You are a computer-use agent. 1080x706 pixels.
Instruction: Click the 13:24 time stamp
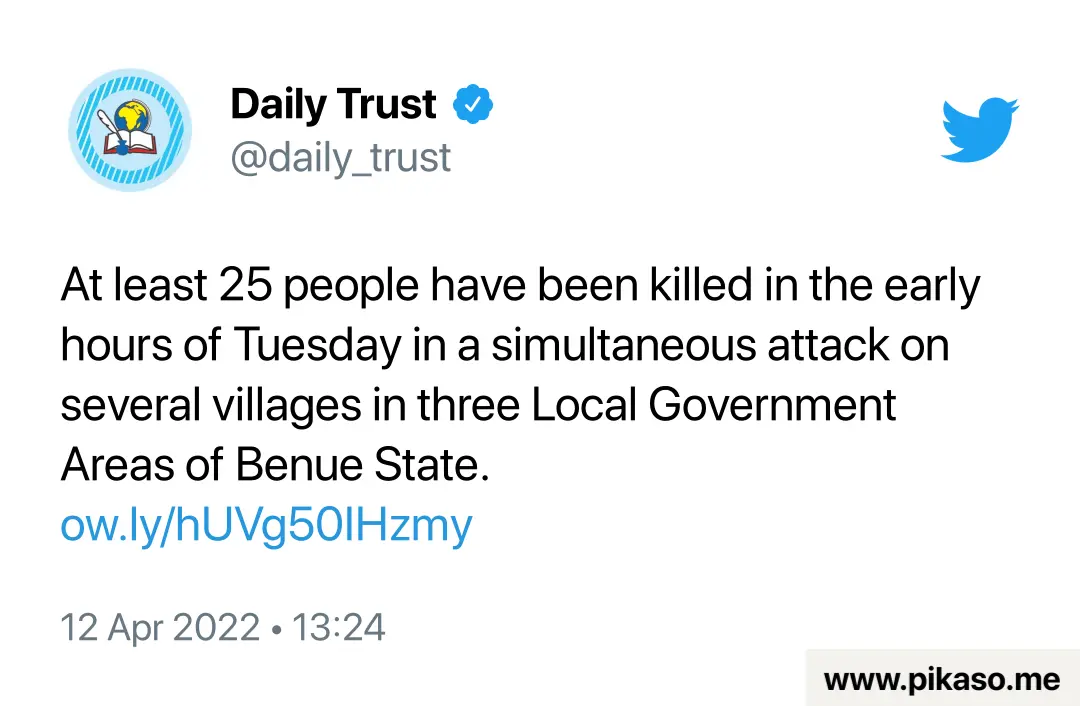(338, 627)
